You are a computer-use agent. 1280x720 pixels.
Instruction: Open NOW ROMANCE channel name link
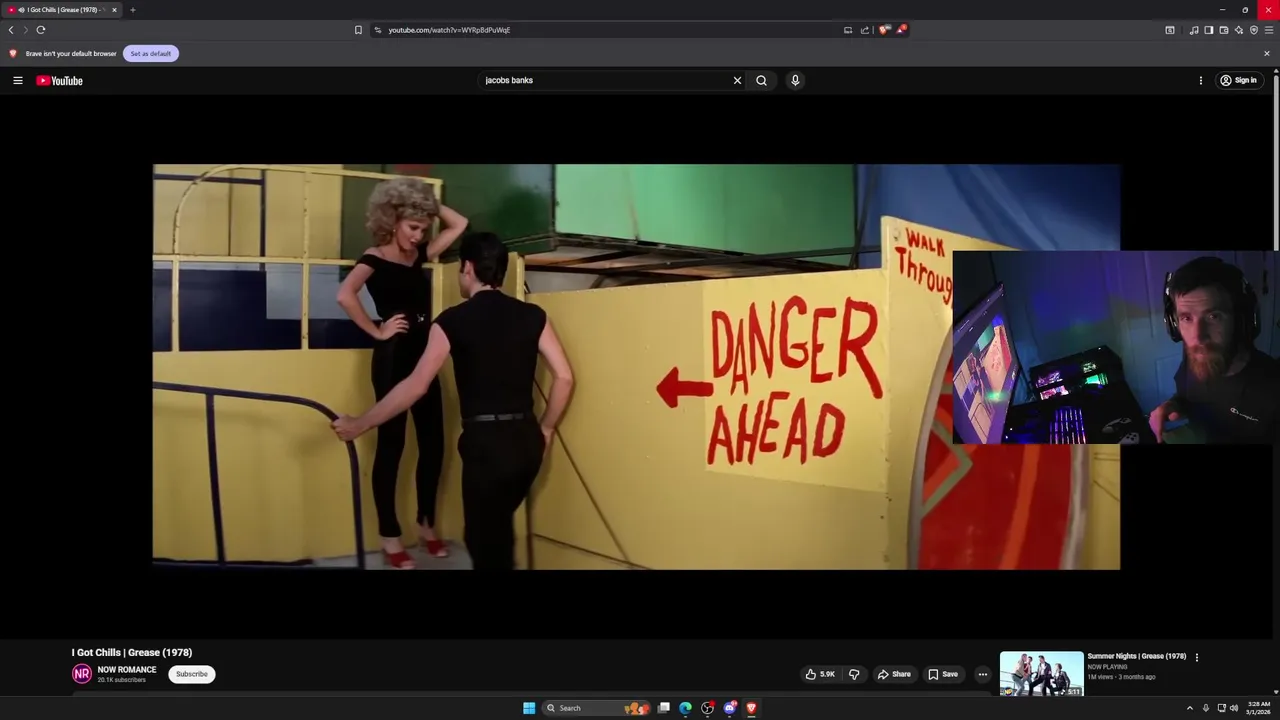coord(127,669)
